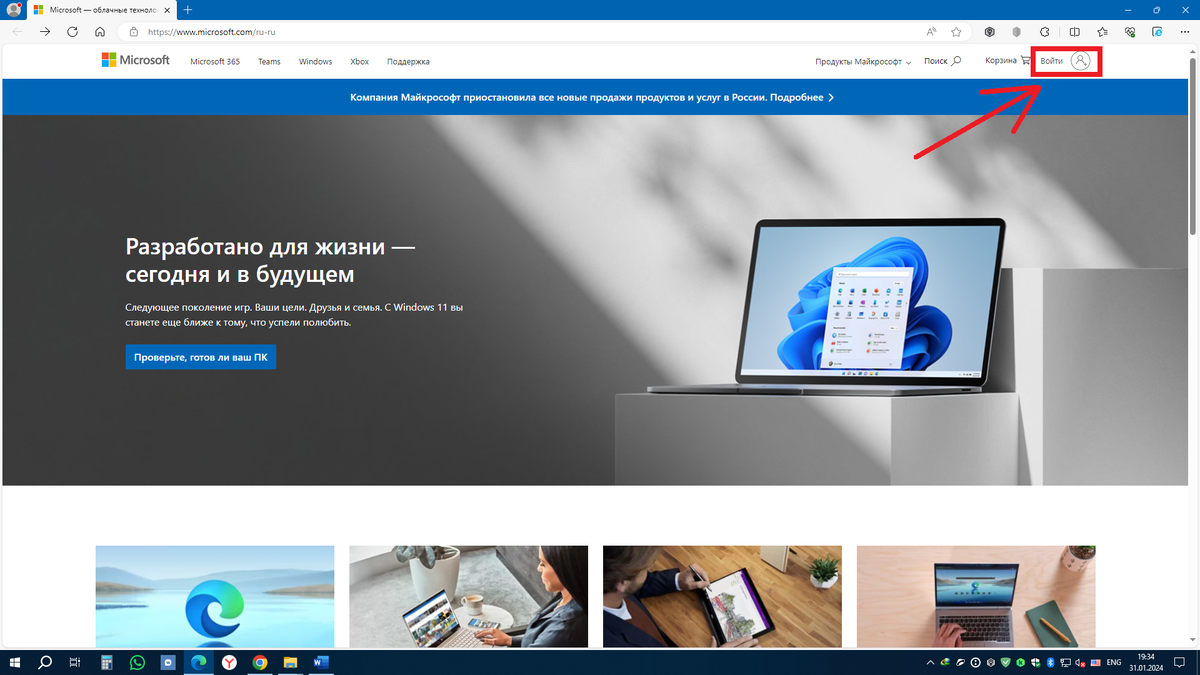
Task: Open the Extensions puzzle icon
Action: (1046, 31)
